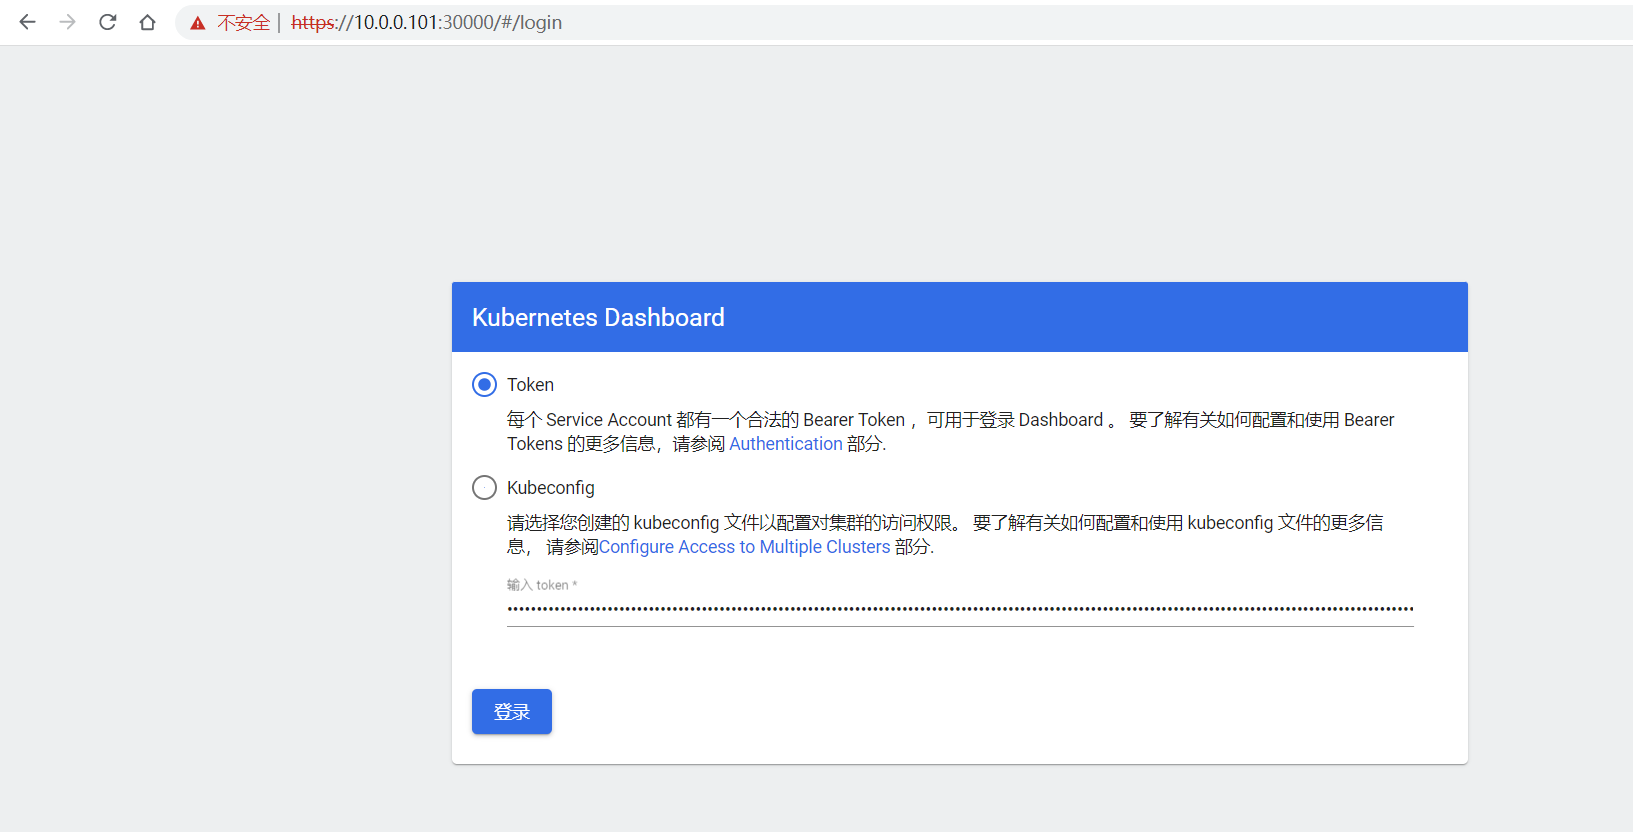This screenshot has height=832, width=1633.
Task: Click the Token option label
Action: click(530, 385)
